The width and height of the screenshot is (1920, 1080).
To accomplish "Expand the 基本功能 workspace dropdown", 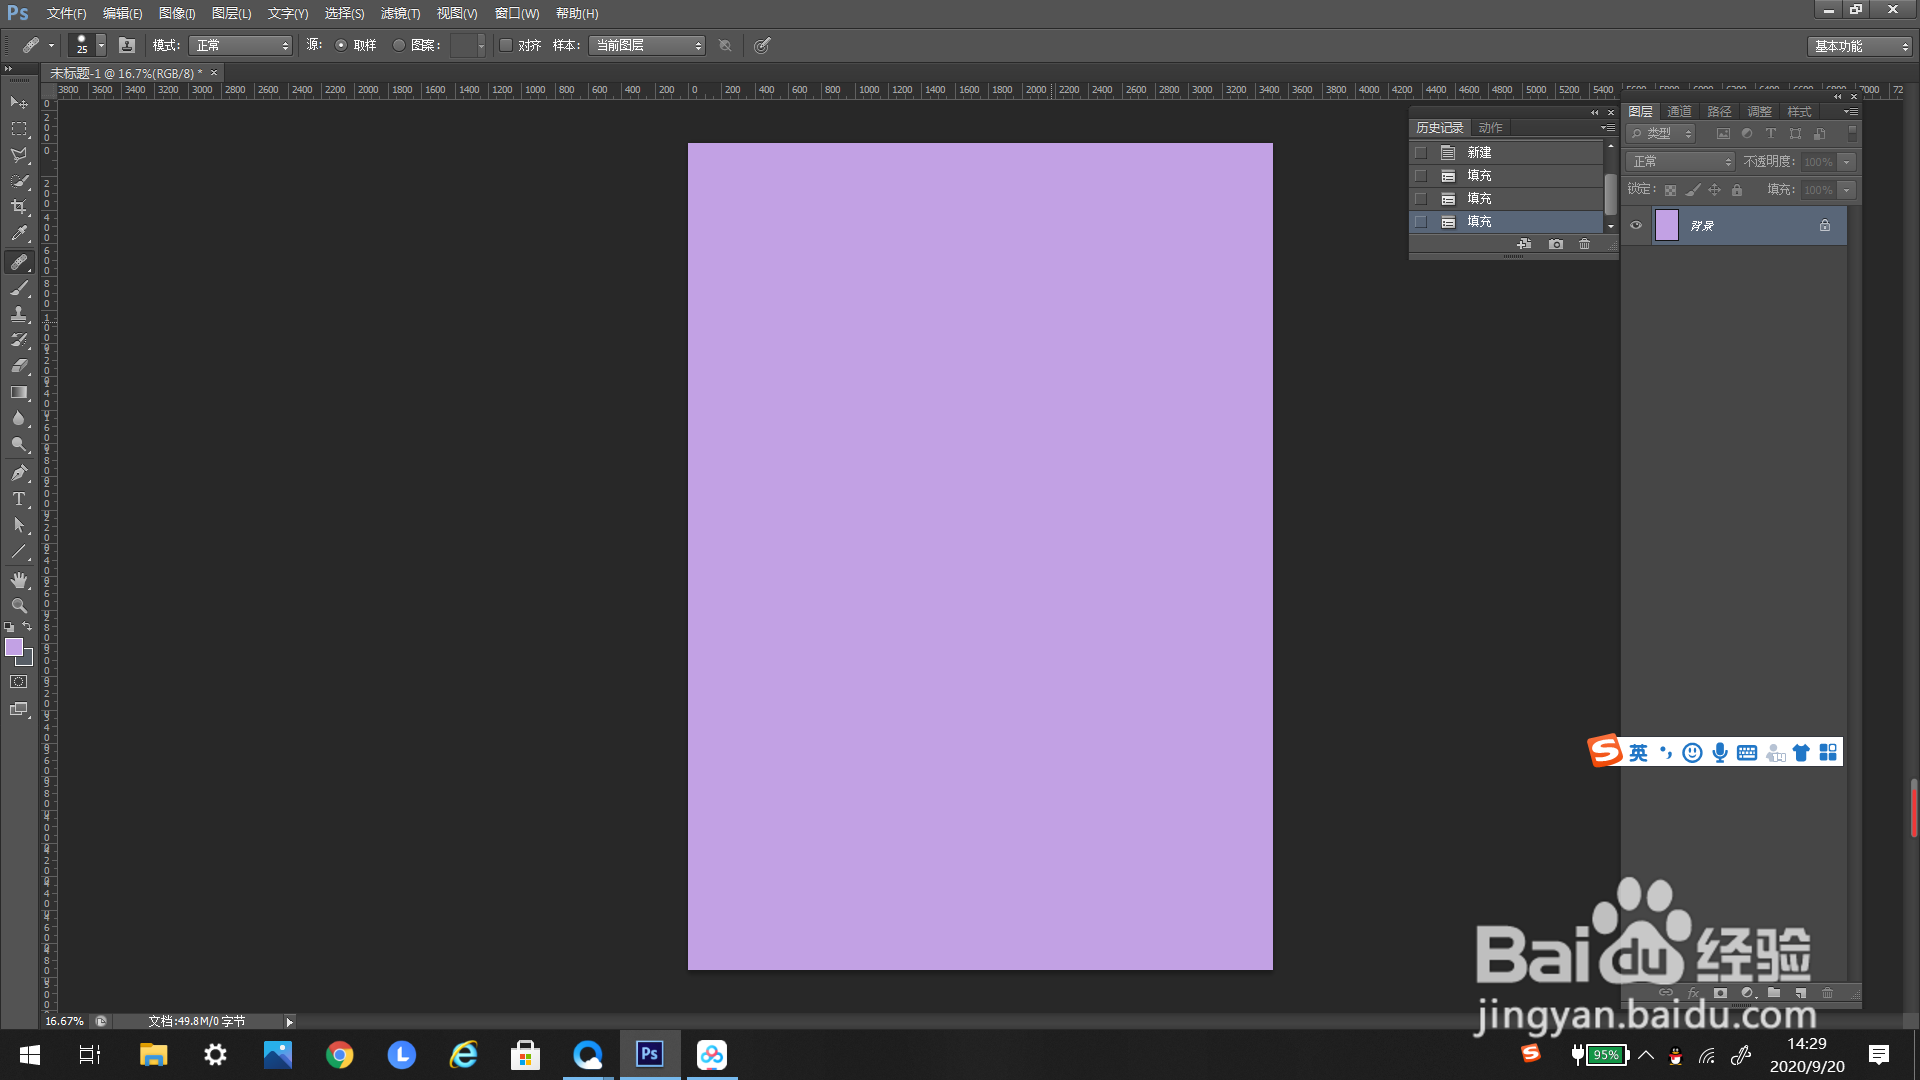I will coord(1860,46).
